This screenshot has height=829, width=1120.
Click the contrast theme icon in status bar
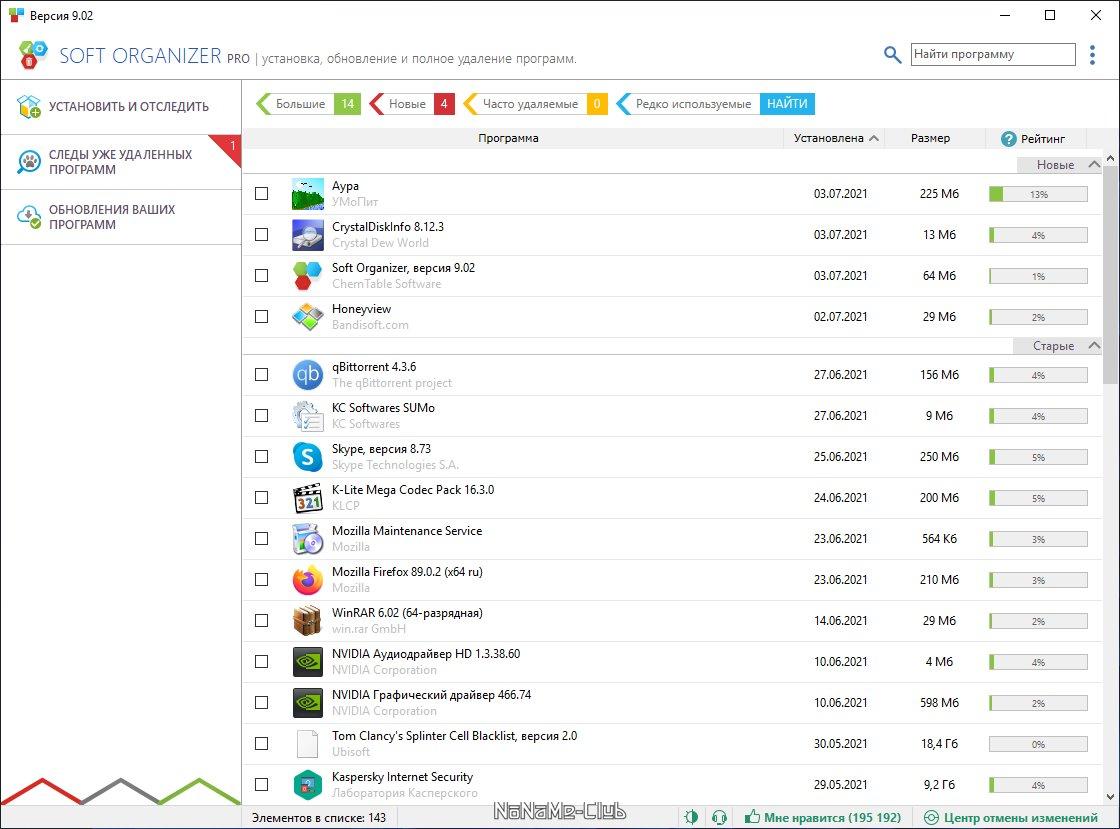(x=691, y=817)
